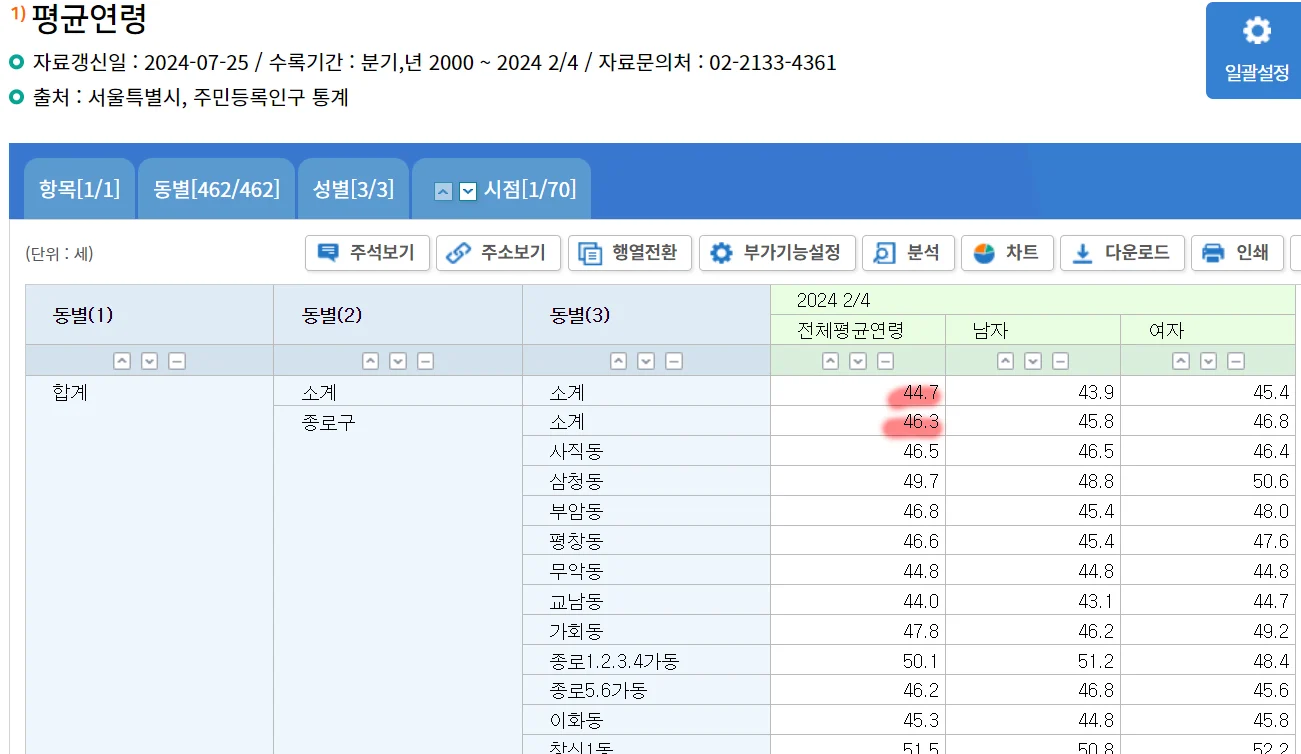Screen dimensions: 1301x754
Task: Sort 여자 column descending with down arrow
Action: coord(1209,361)
